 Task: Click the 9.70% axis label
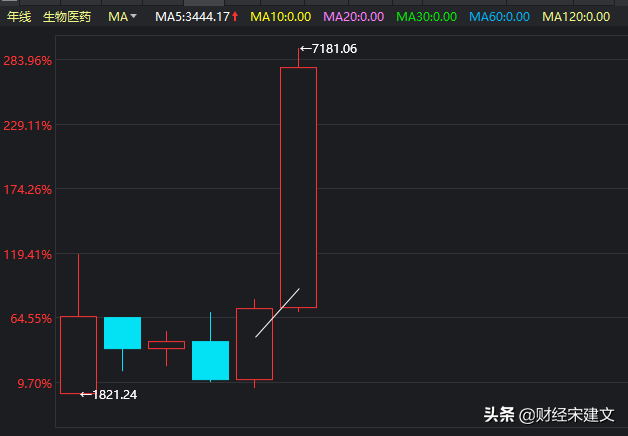tap(34, 384)
